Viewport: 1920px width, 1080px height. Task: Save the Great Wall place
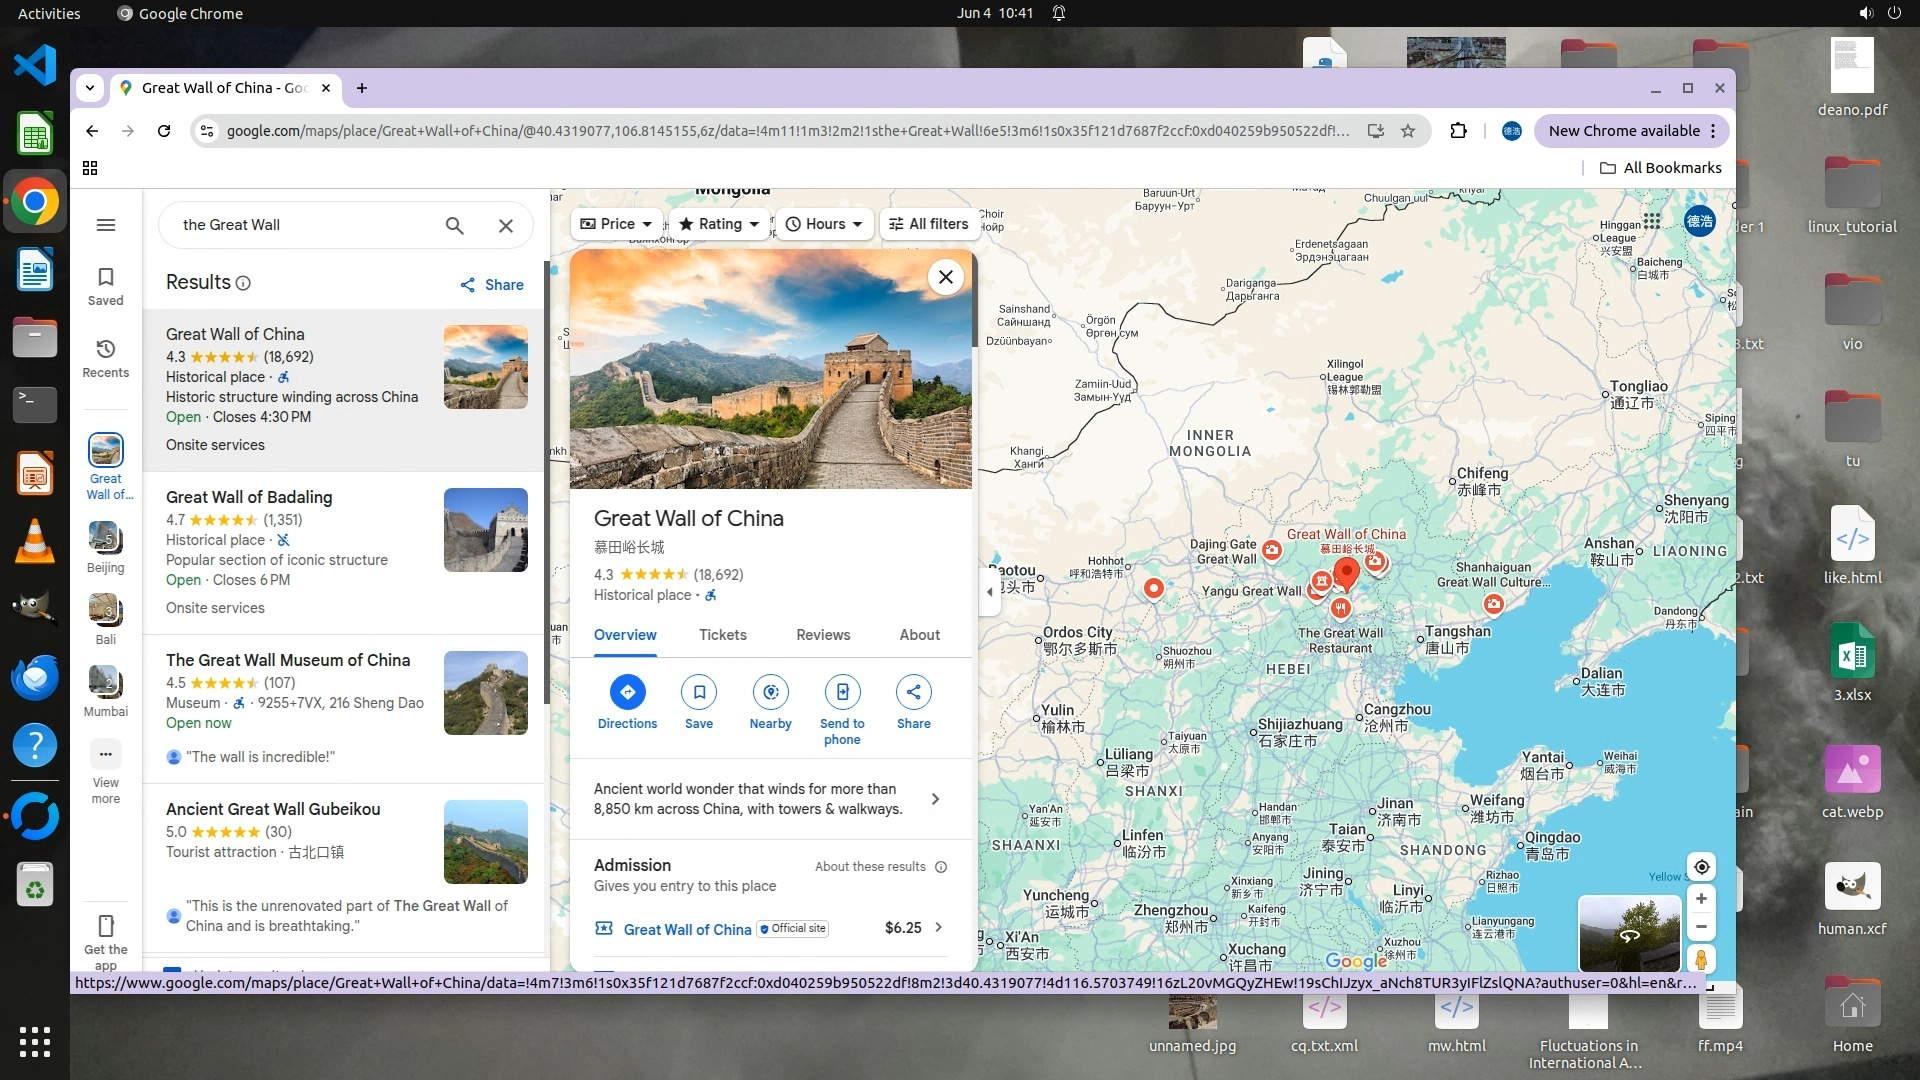tap(699, 692)
